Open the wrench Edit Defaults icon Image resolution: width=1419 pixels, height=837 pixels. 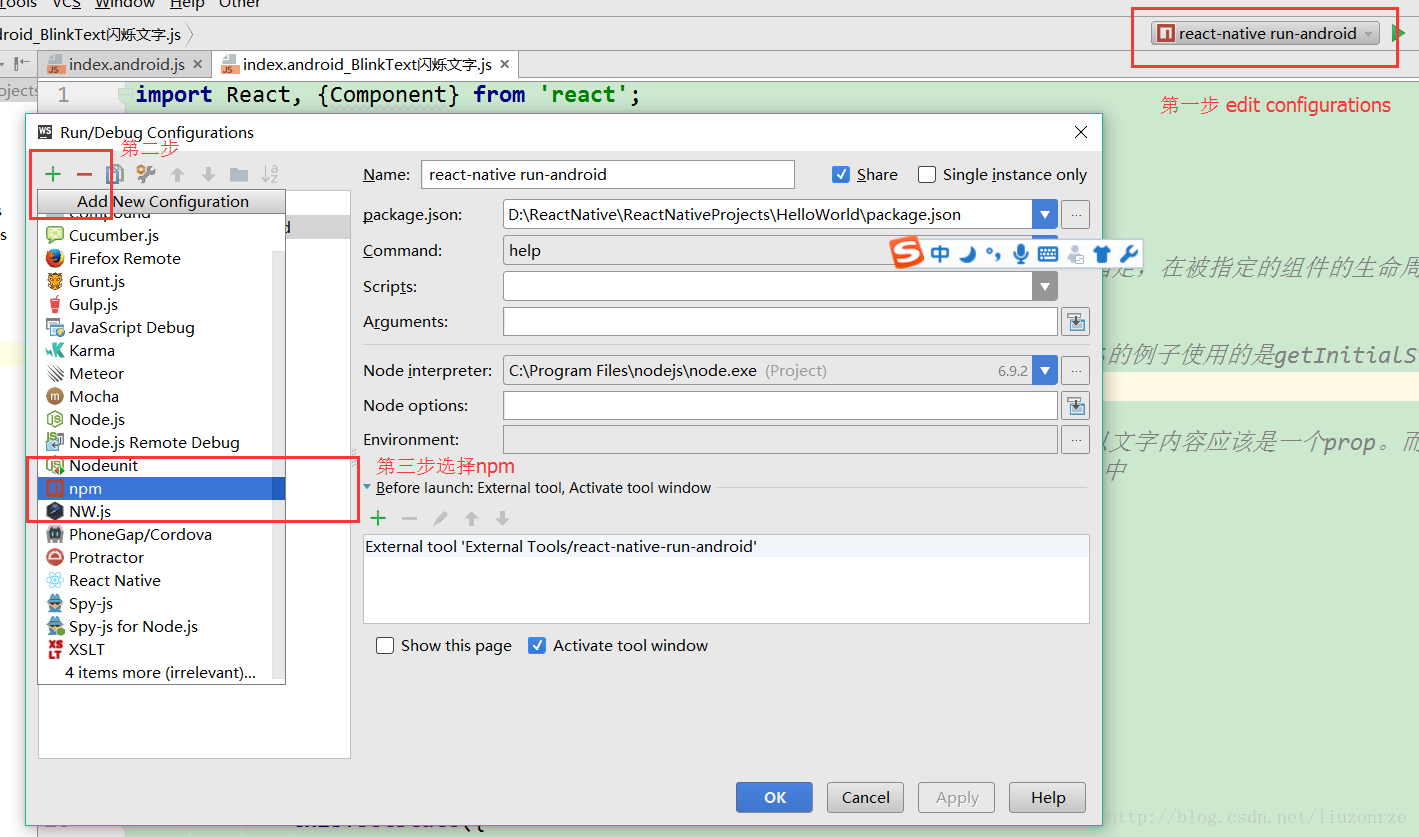click(x=146, y=174)
